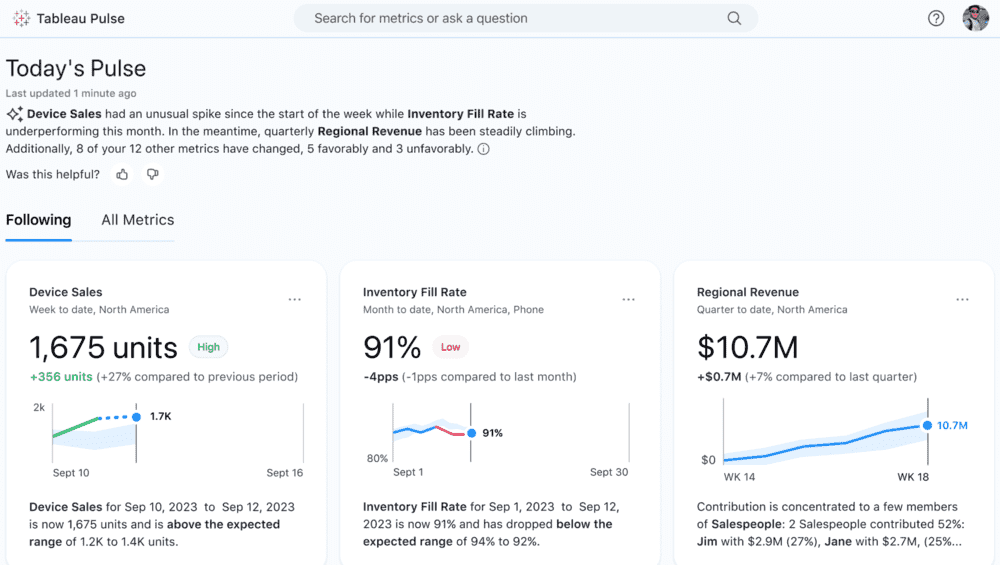This screenshot has height=565, width=1000.
Task: Click bold Device Sales in summary
Action: 64,114
